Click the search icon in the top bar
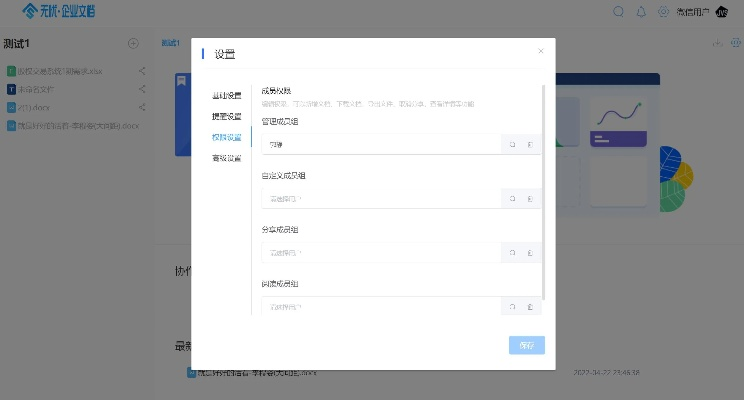744x400 pixels. point(619,12)
